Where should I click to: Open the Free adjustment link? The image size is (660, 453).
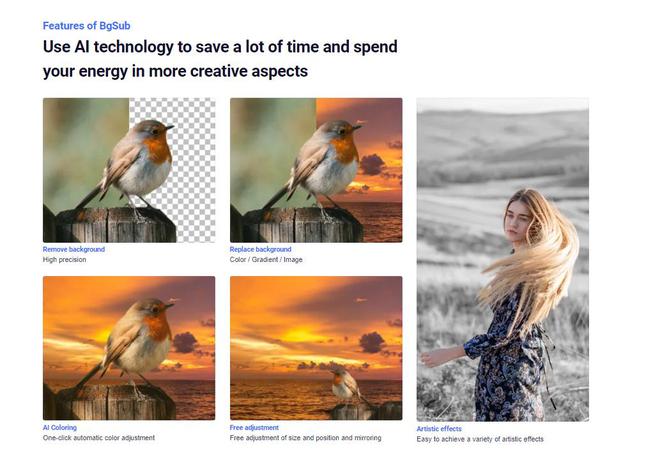[254, 427]
